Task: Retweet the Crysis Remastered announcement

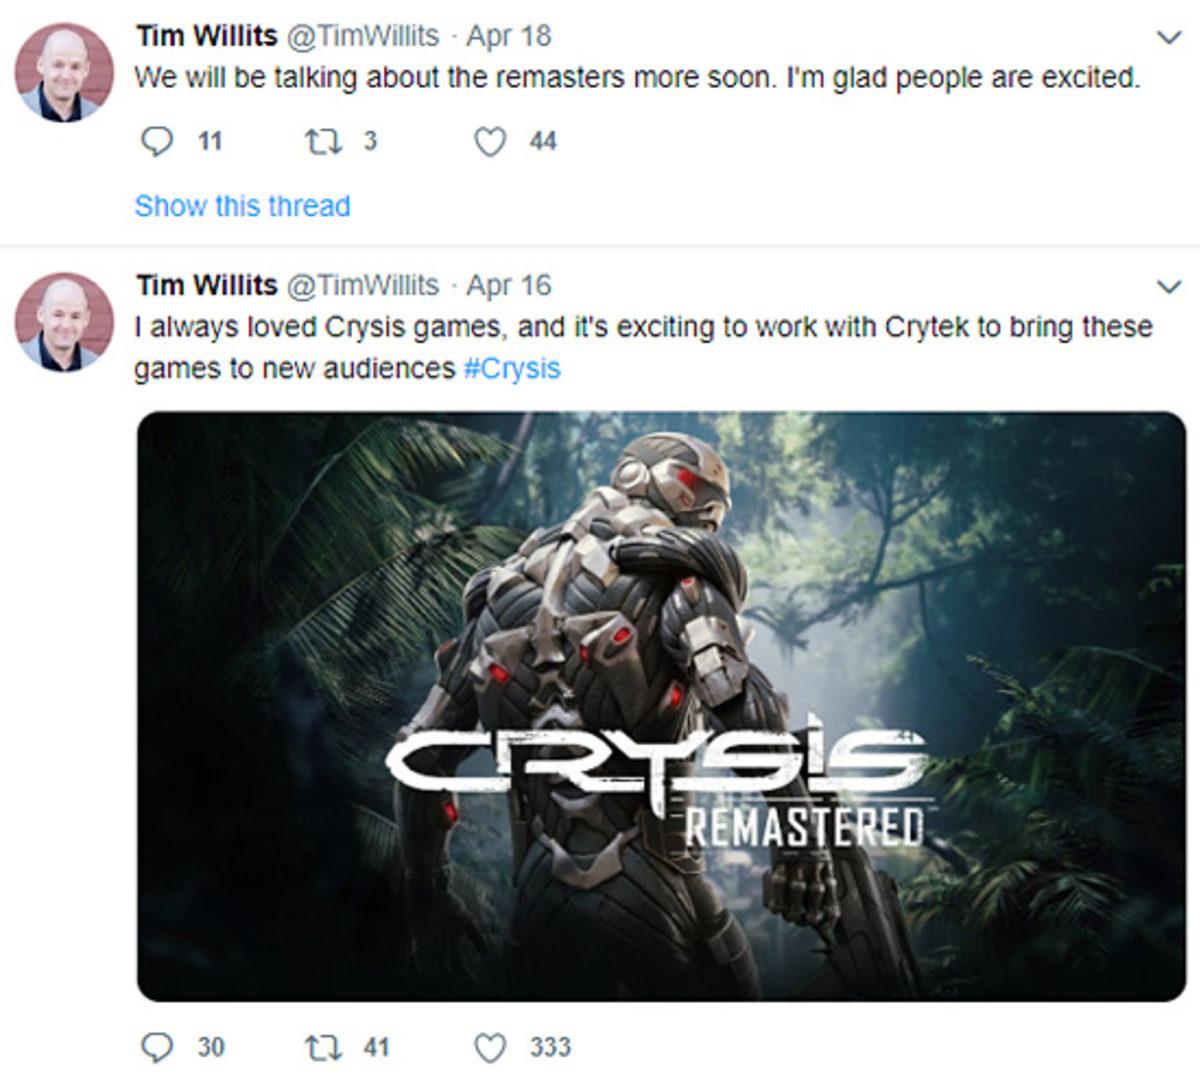Action: [323, 1048]
